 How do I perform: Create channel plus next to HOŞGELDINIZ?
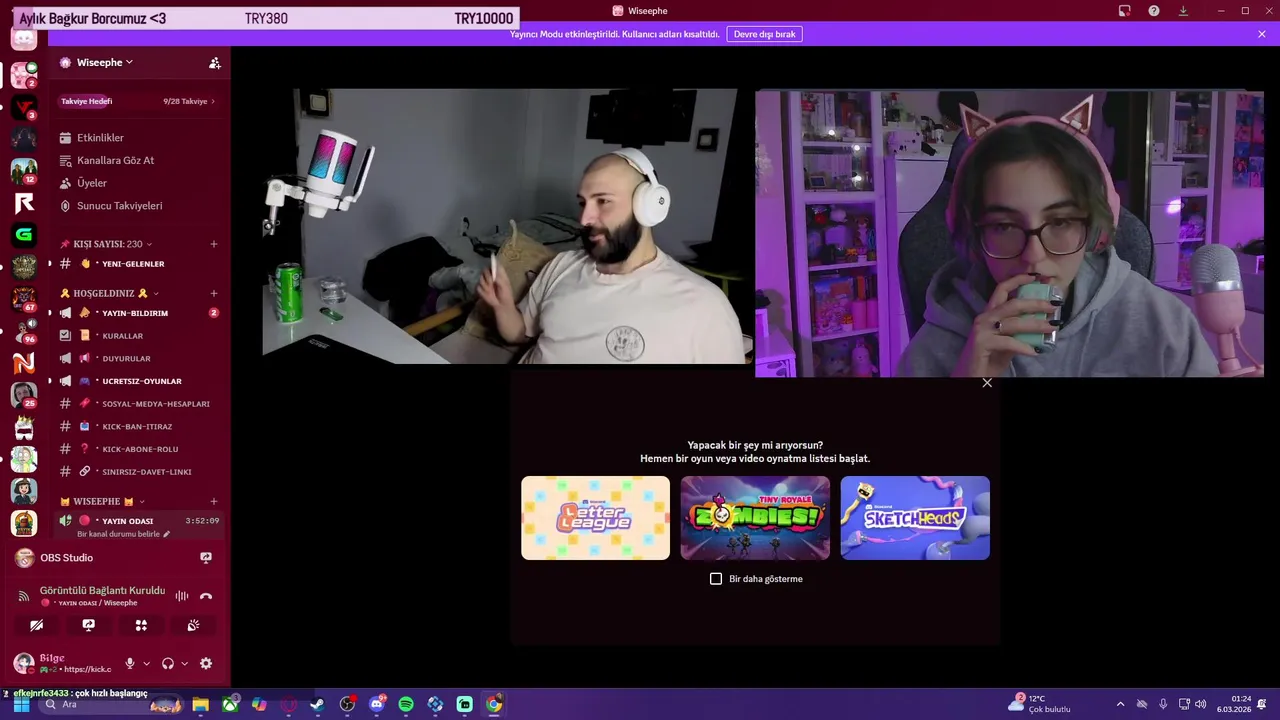click(214, 293)
